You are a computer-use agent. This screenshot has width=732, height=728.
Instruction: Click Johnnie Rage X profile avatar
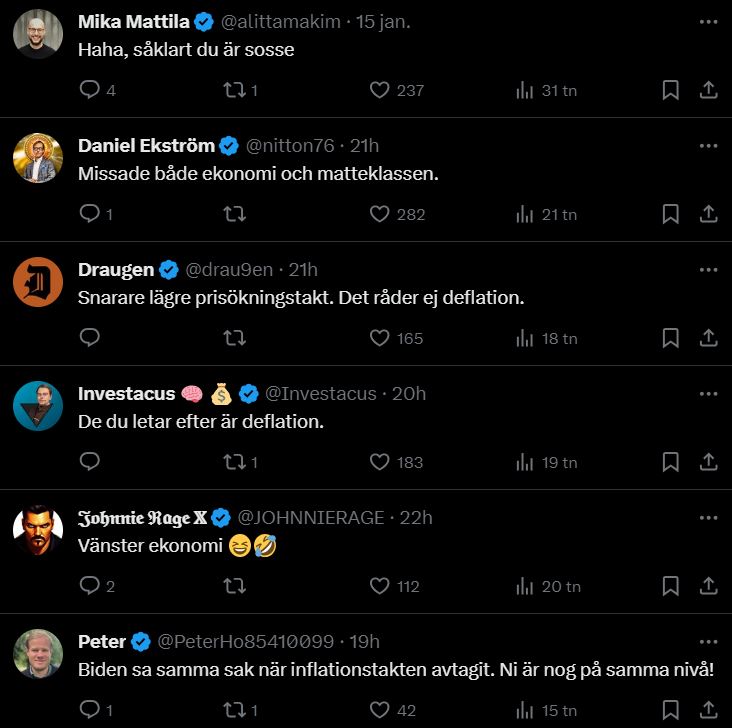[38, 530]
